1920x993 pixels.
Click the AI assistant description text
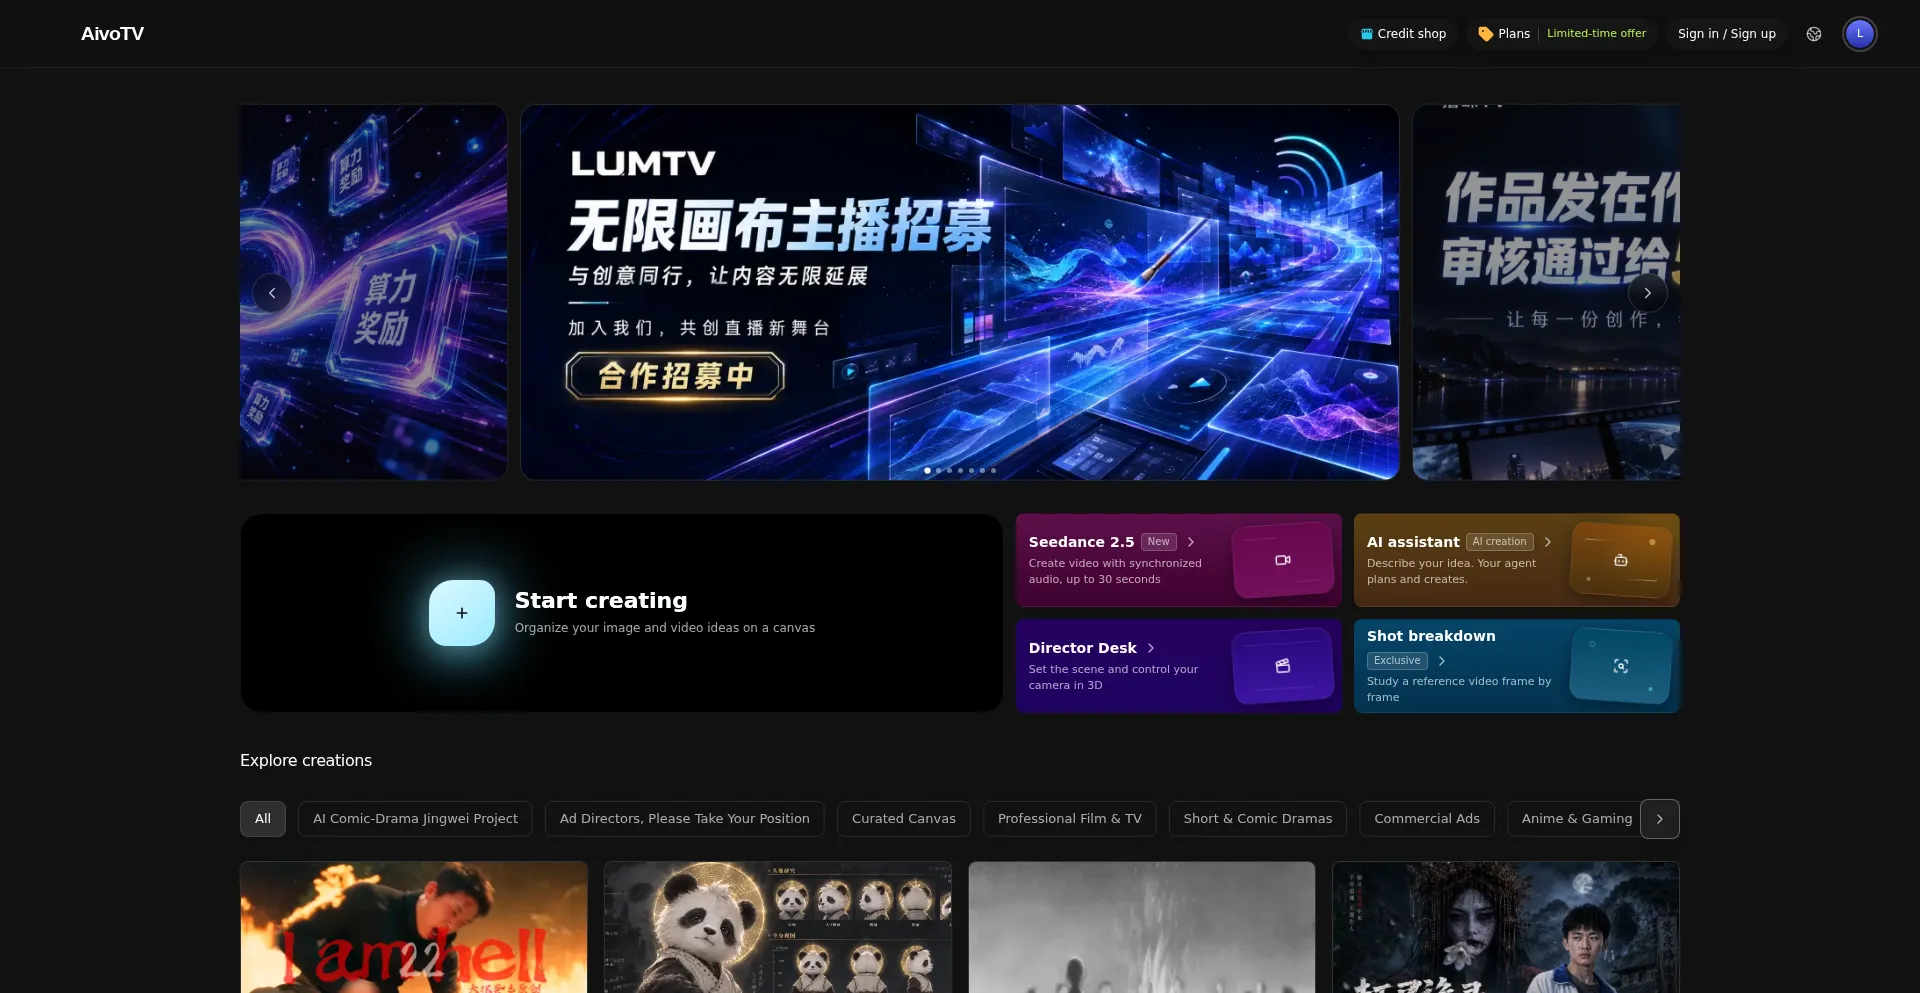tap(1451, 571)
